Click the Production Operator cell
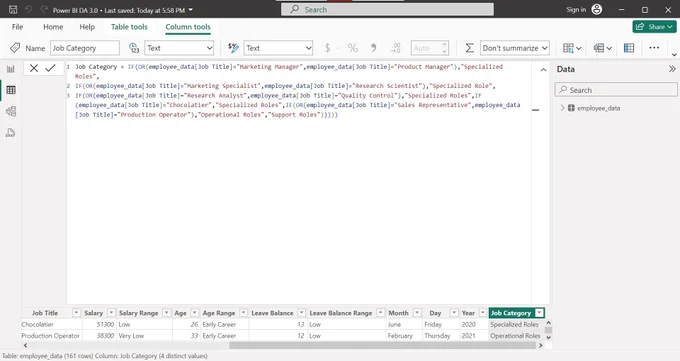680x361 pixels. [x=51, y=335]
